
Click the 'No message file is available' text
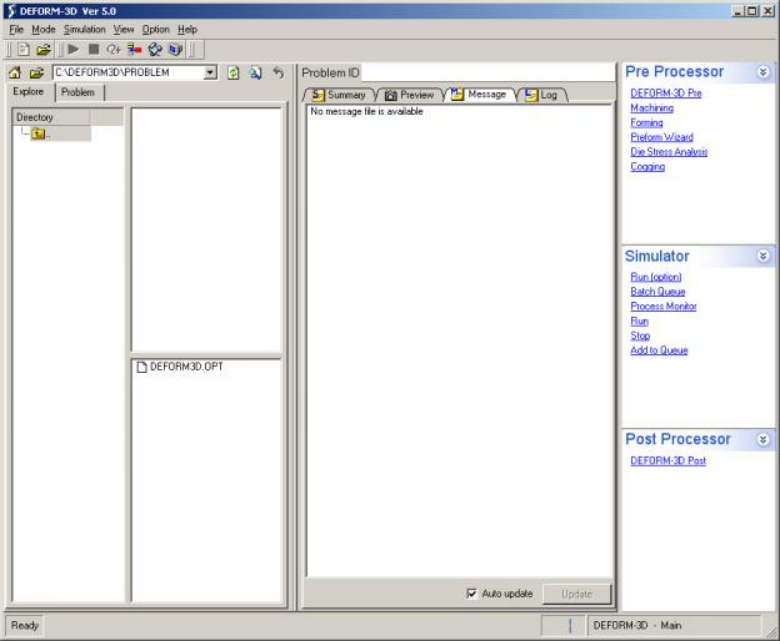pos(367,111)
